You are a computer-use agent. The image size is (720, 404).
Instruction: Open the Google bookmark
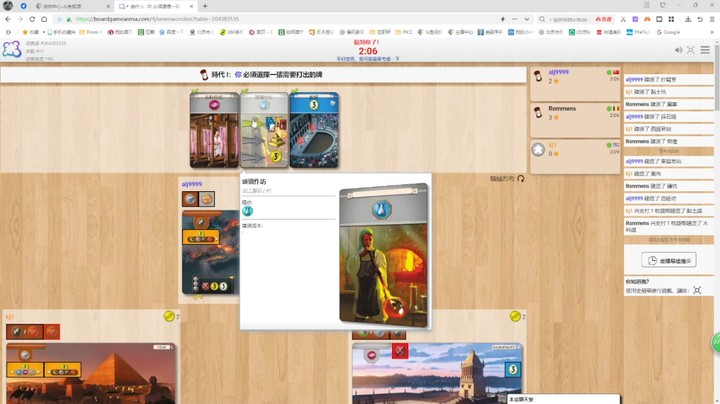pos(668,32)
